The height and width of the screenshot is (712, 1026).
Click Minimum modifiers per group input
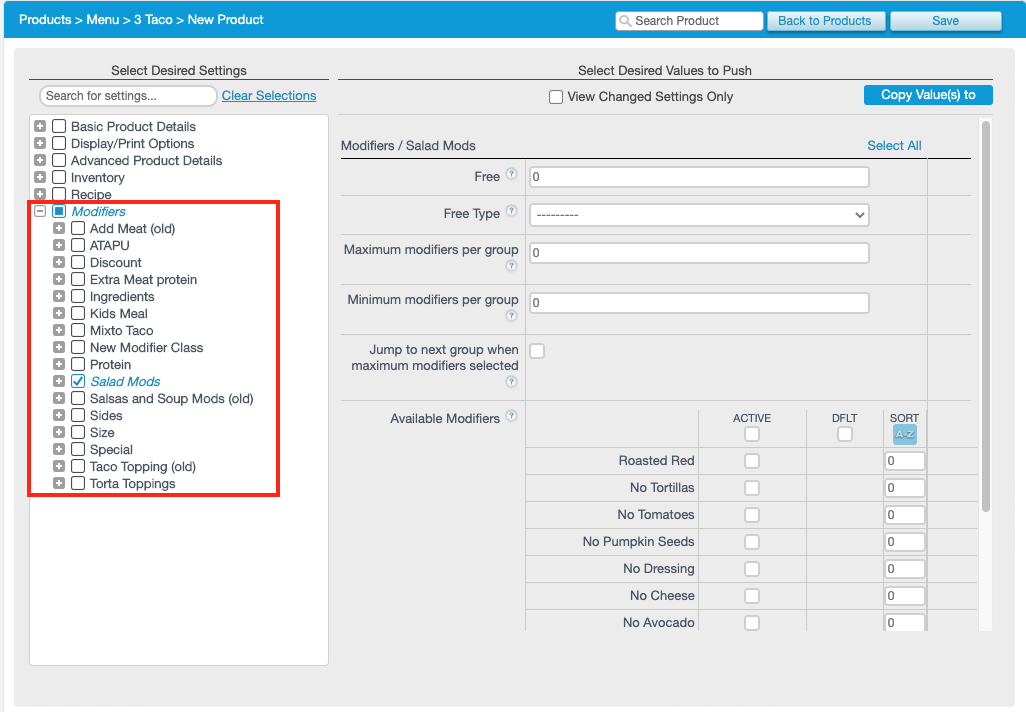click(x=699, y=302)
